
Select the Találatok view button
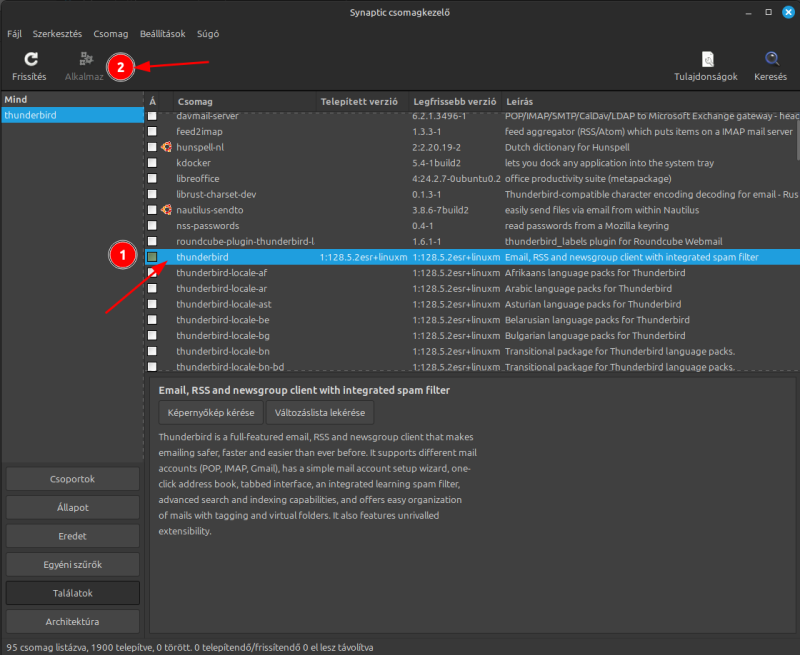[72, 593]
